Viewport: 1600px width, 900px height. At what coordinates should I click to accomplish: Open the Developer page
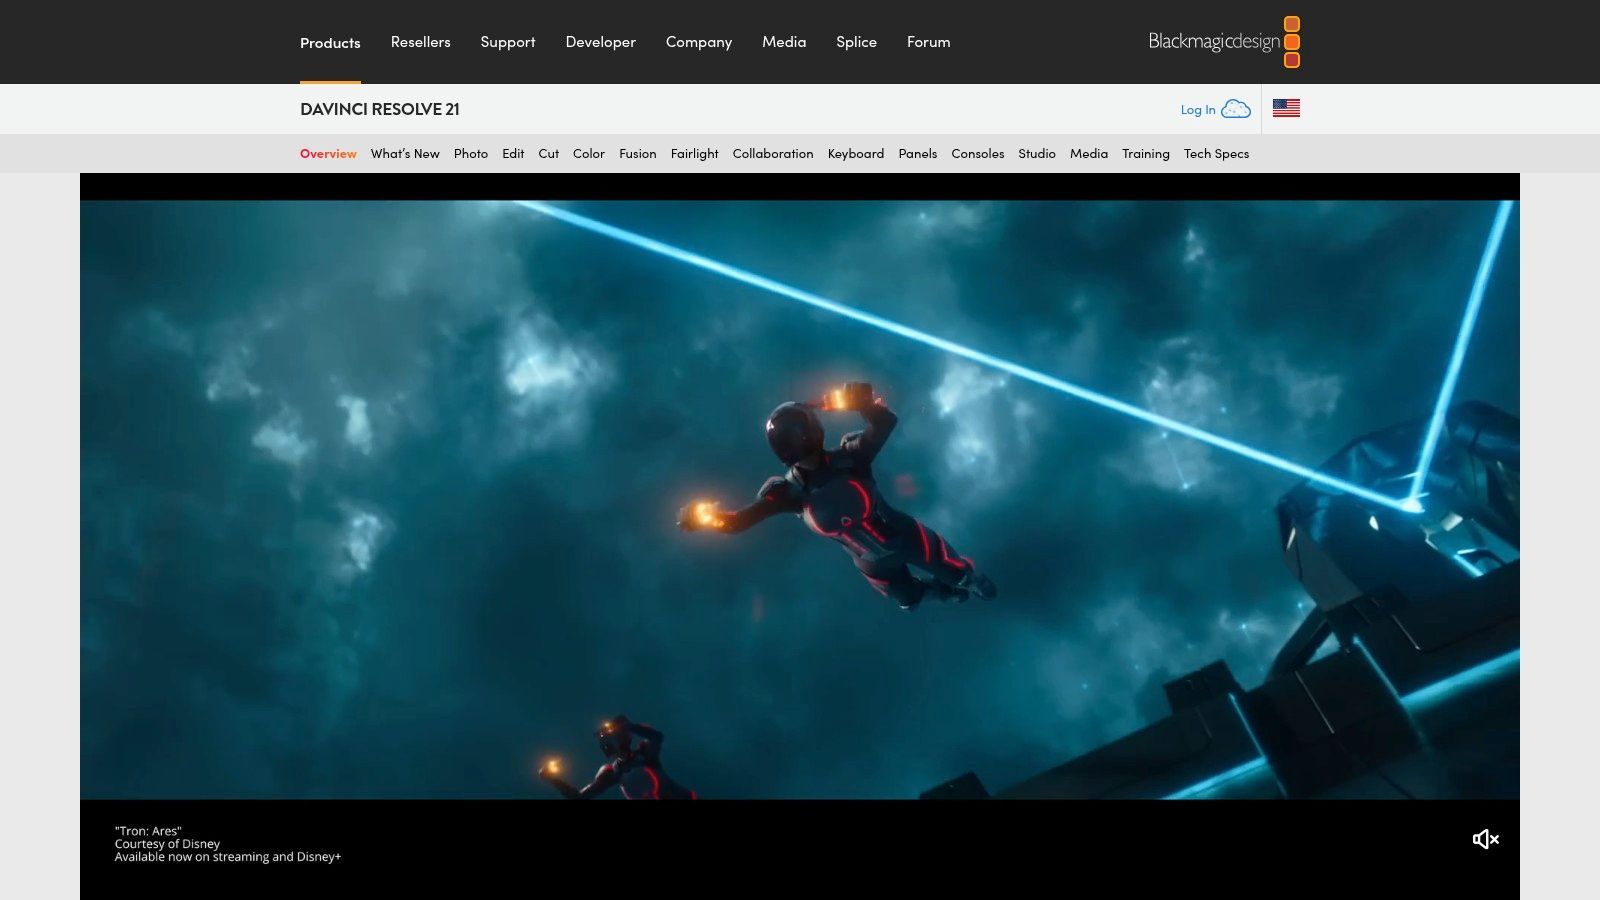(x=600, y=42)
